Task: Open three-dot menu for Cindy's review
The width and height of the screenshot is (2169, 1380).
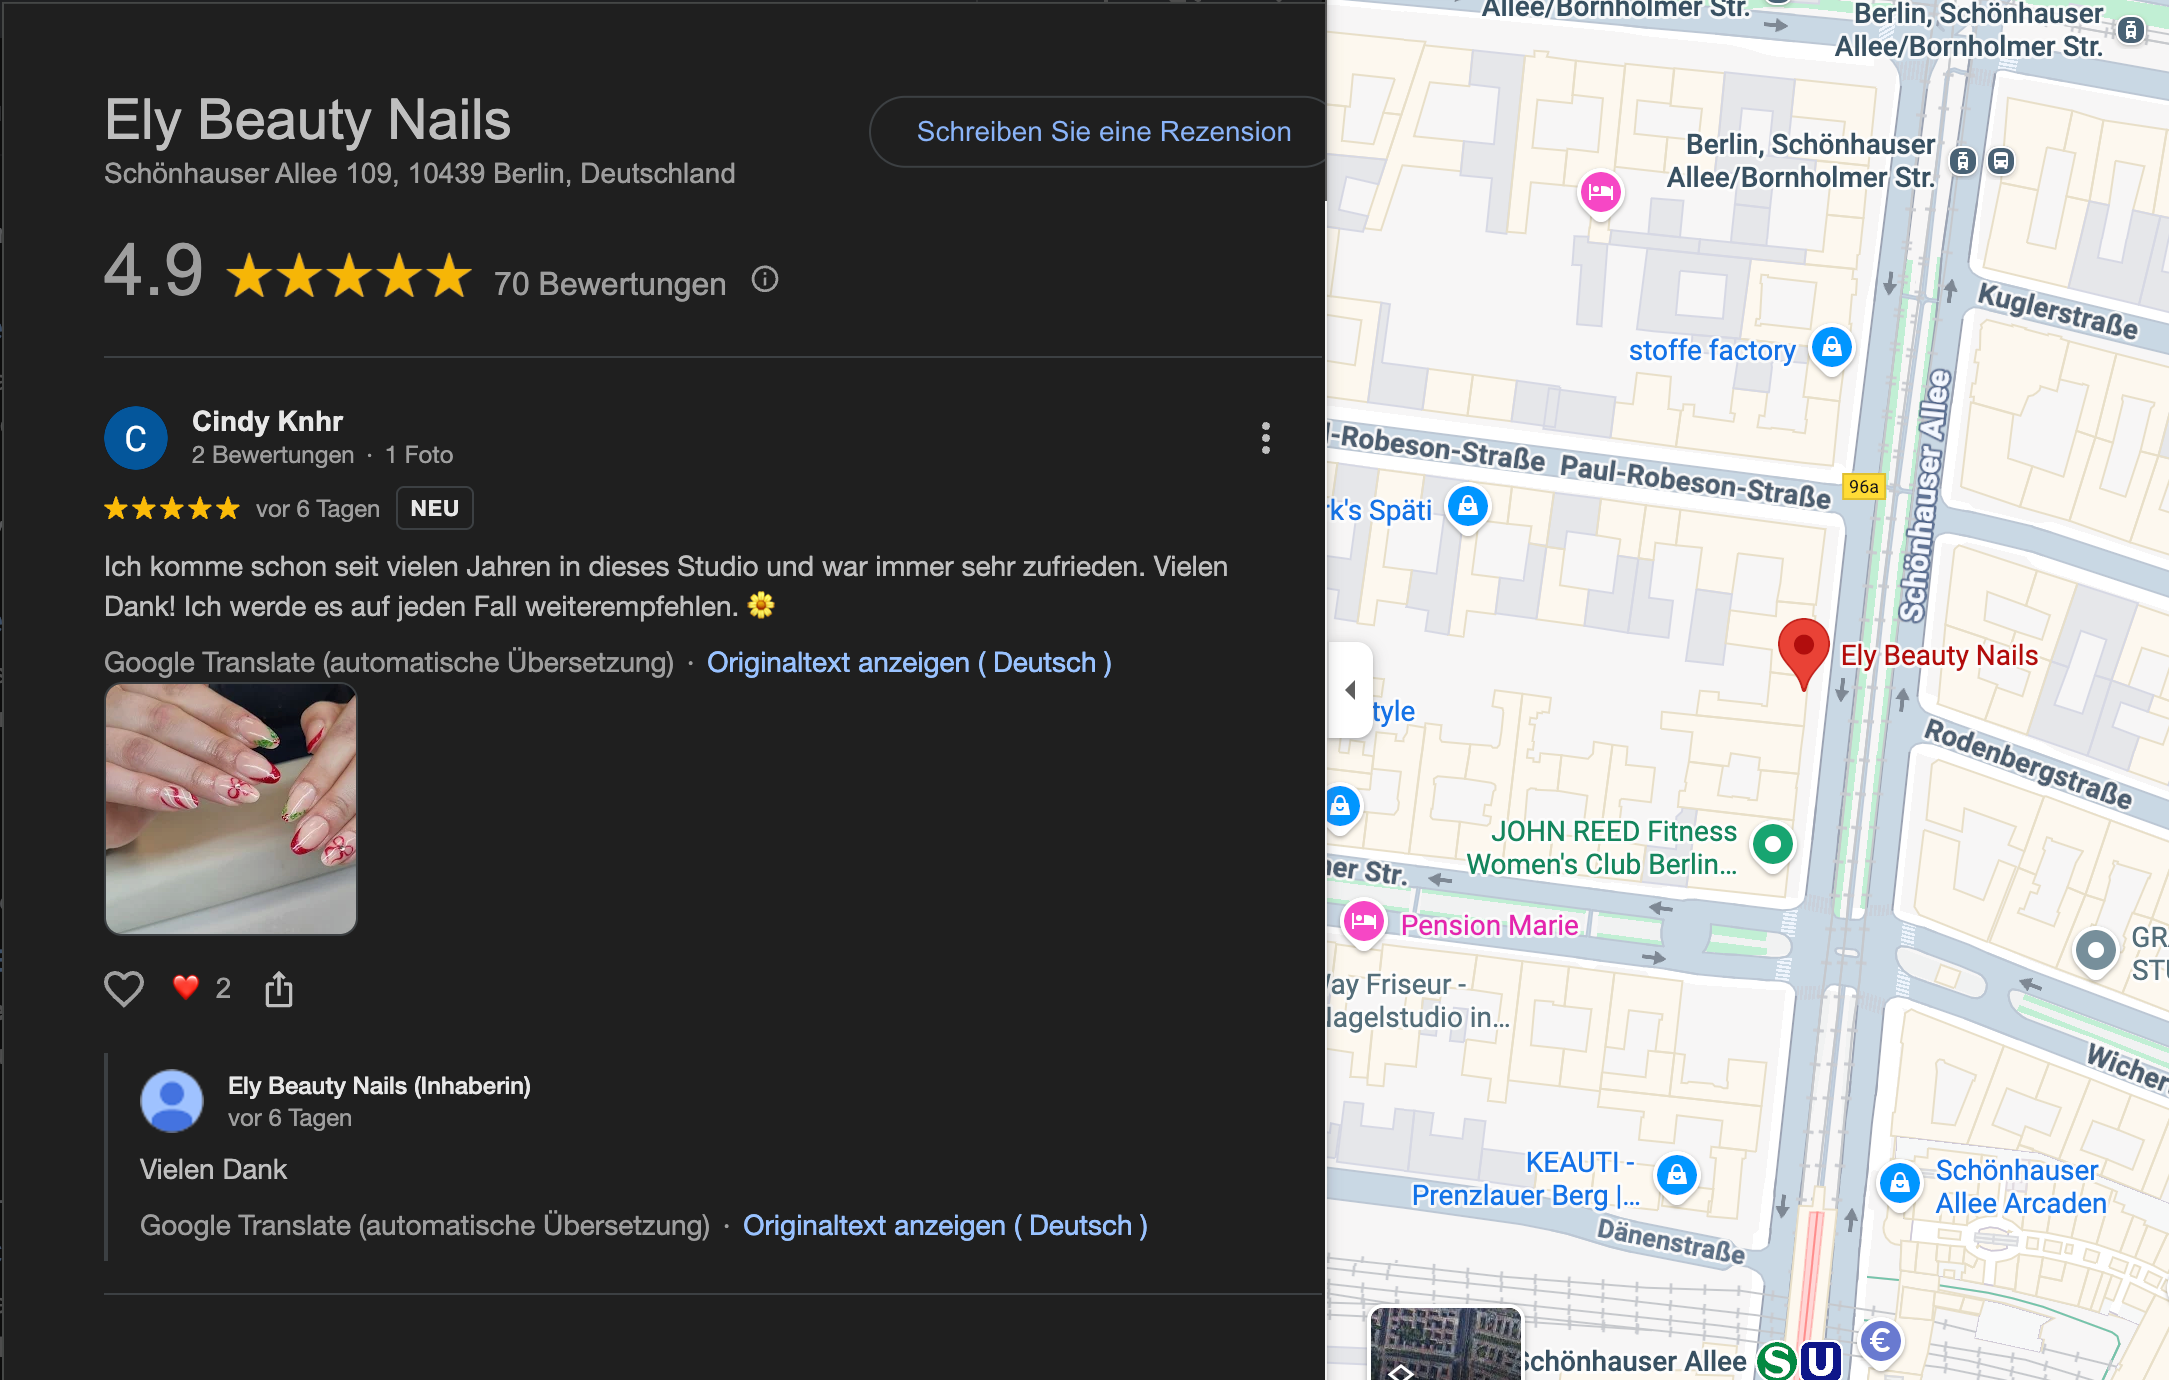Action: 1265,438
